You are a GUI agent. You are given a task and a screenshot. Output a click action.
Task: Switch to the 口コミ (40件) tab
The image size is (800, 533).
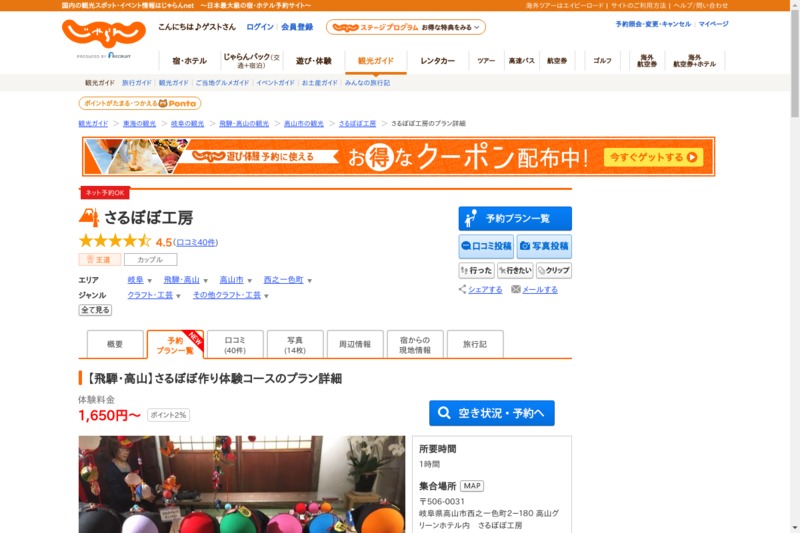pos(235,344)
